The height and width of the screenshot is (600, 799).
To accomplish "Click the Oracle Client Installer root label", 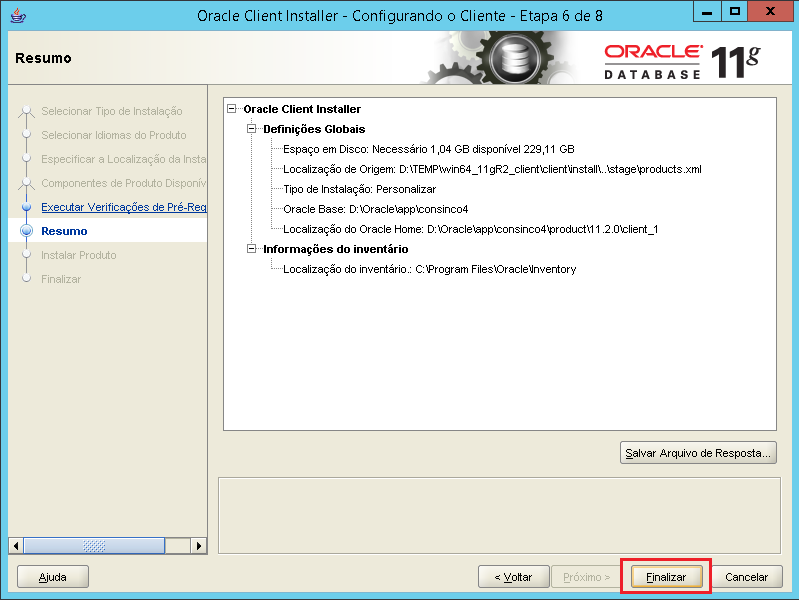I will tap(302, 109).
